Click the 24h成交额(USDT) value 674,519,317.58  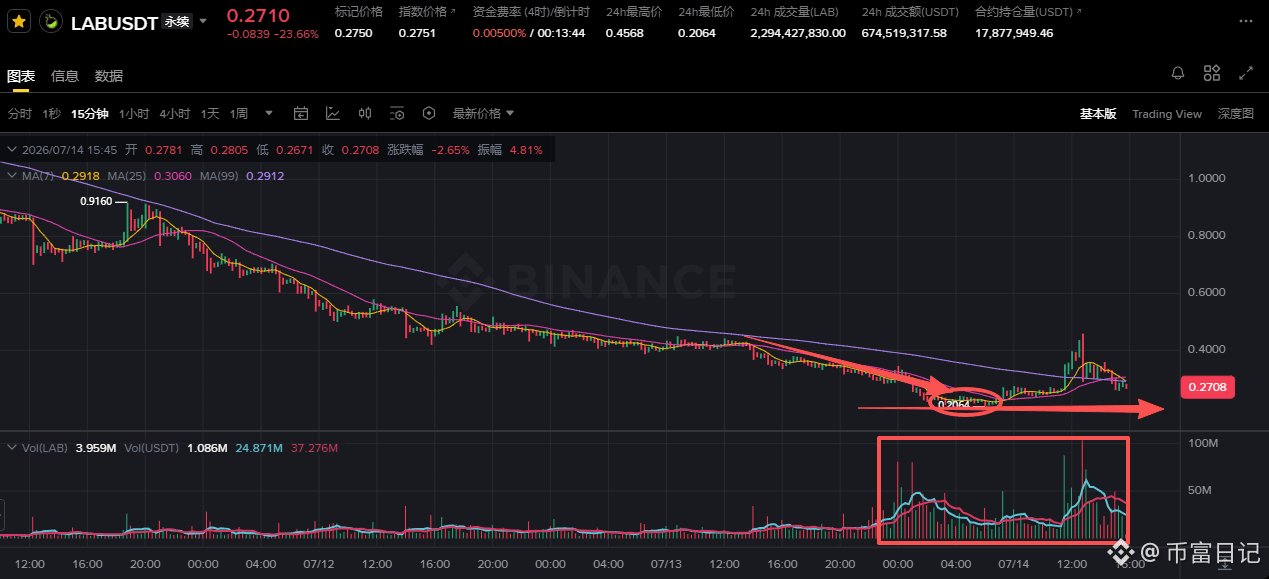pyautogui.click(x=904, y=33)
